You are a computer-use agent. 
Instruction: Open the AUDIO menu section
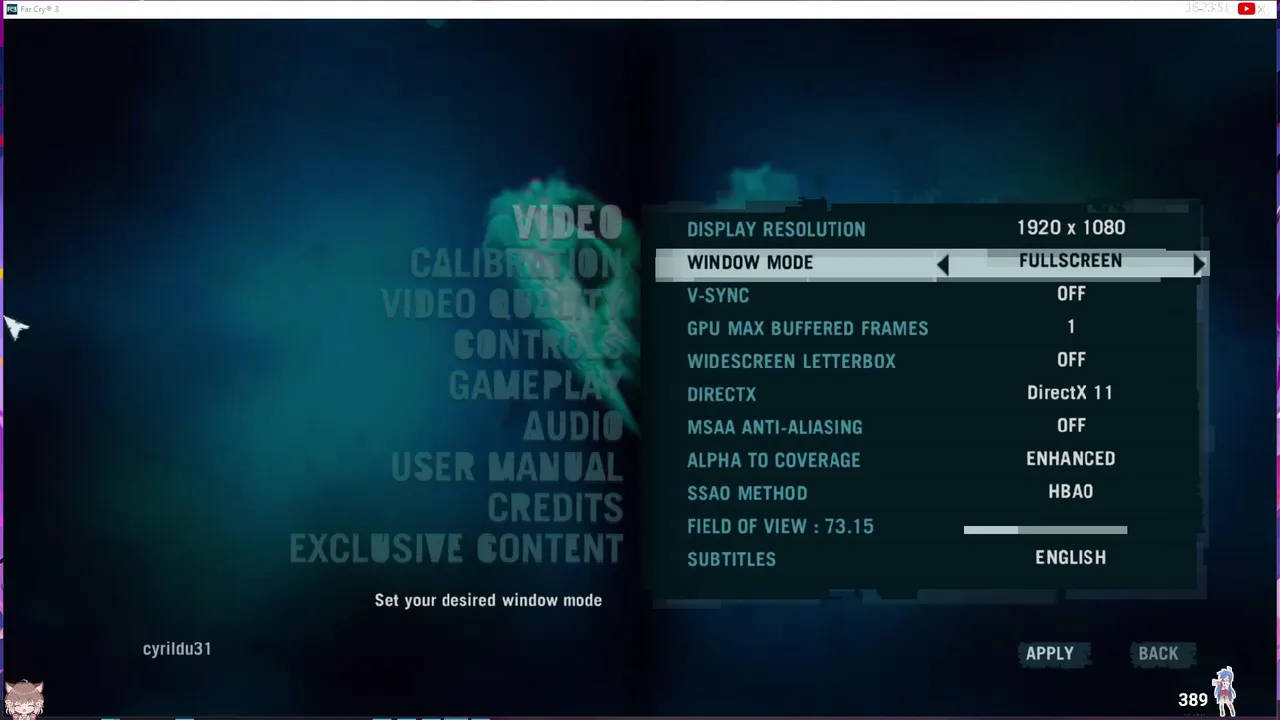click(573, 427)
